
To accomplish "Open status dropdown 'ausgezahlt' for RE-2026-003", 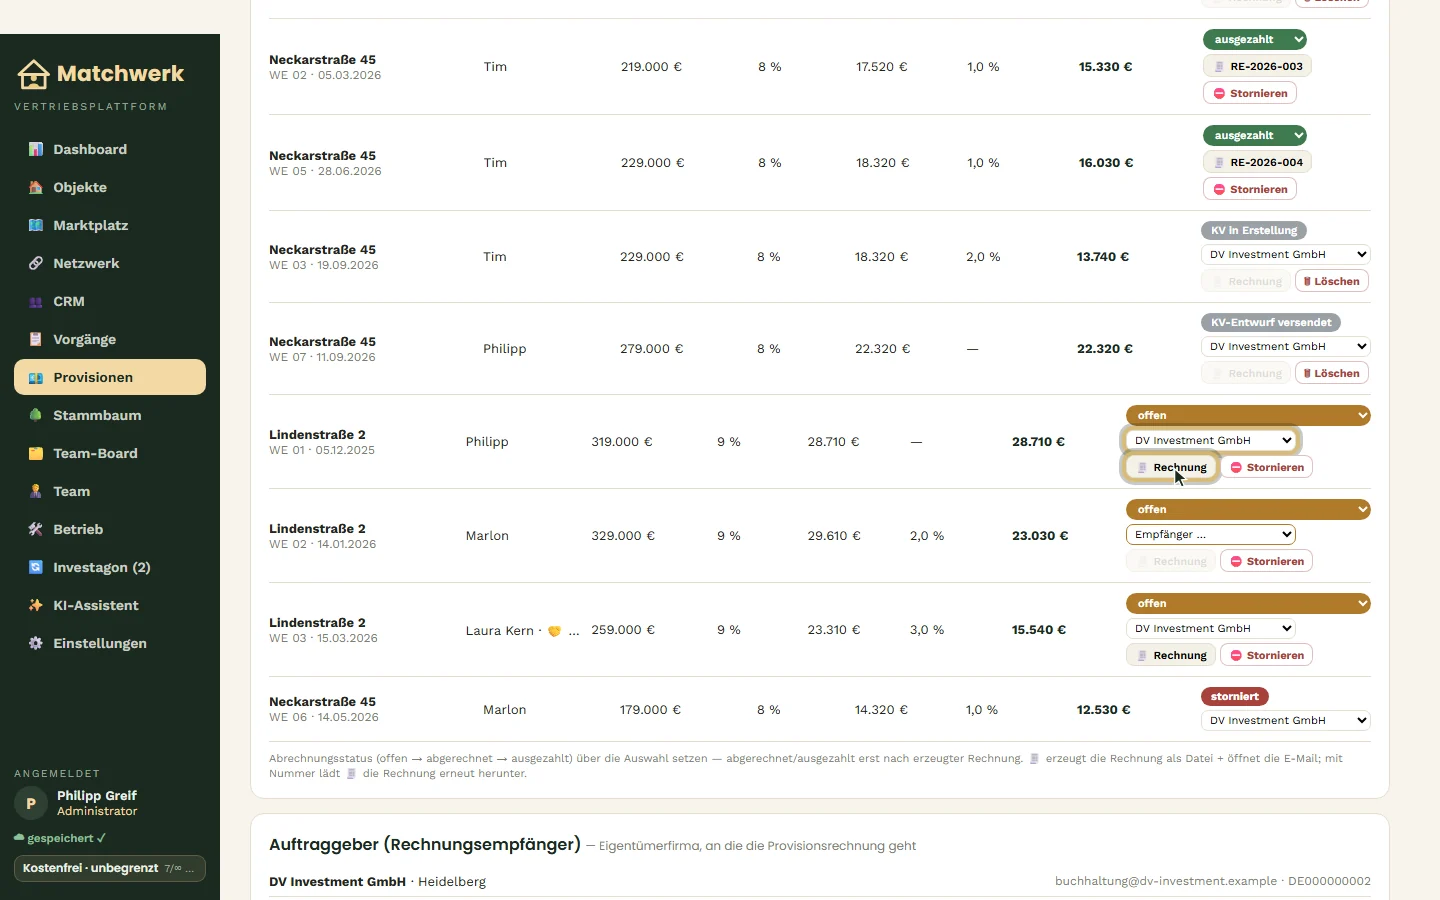I will (x=1255, y=40).
